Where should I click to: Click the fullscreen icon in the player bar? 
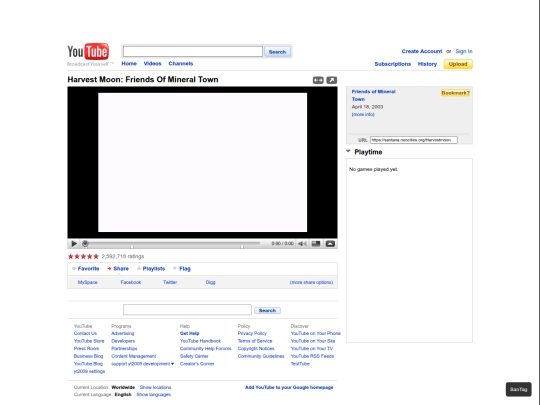(330, 244)
